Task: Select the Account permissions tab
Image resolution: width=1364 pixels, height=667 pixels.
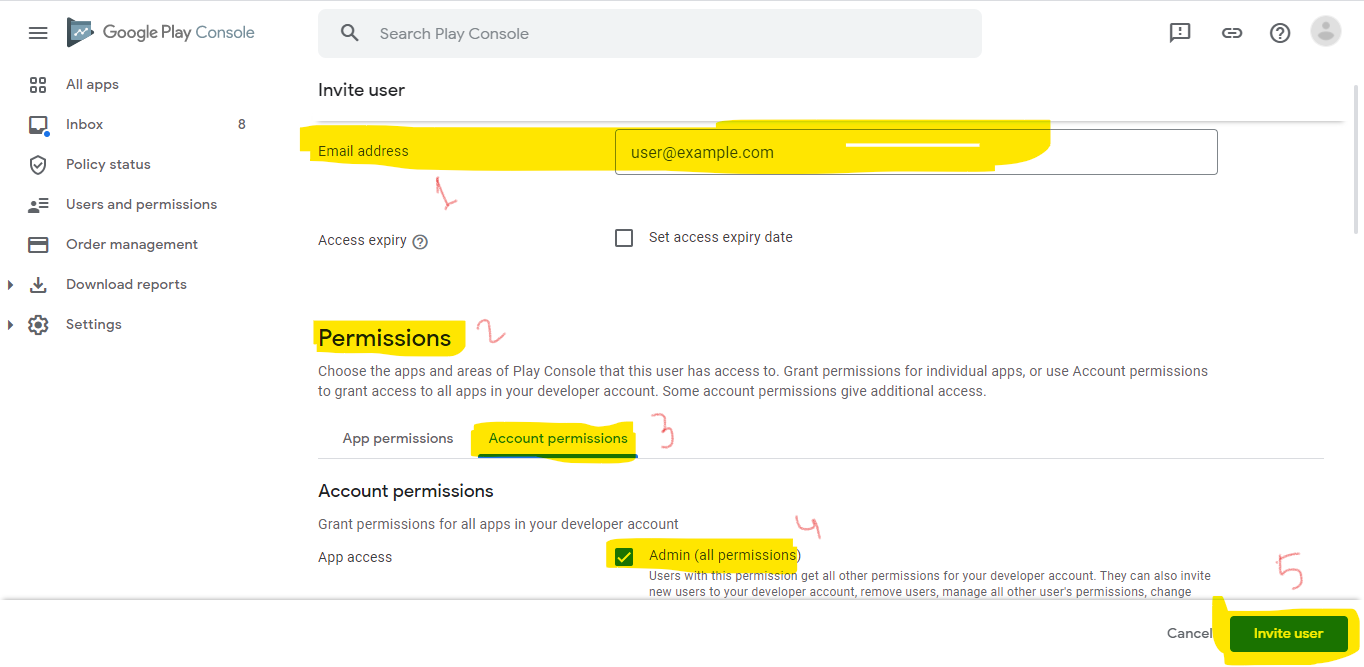Action: 558,438
